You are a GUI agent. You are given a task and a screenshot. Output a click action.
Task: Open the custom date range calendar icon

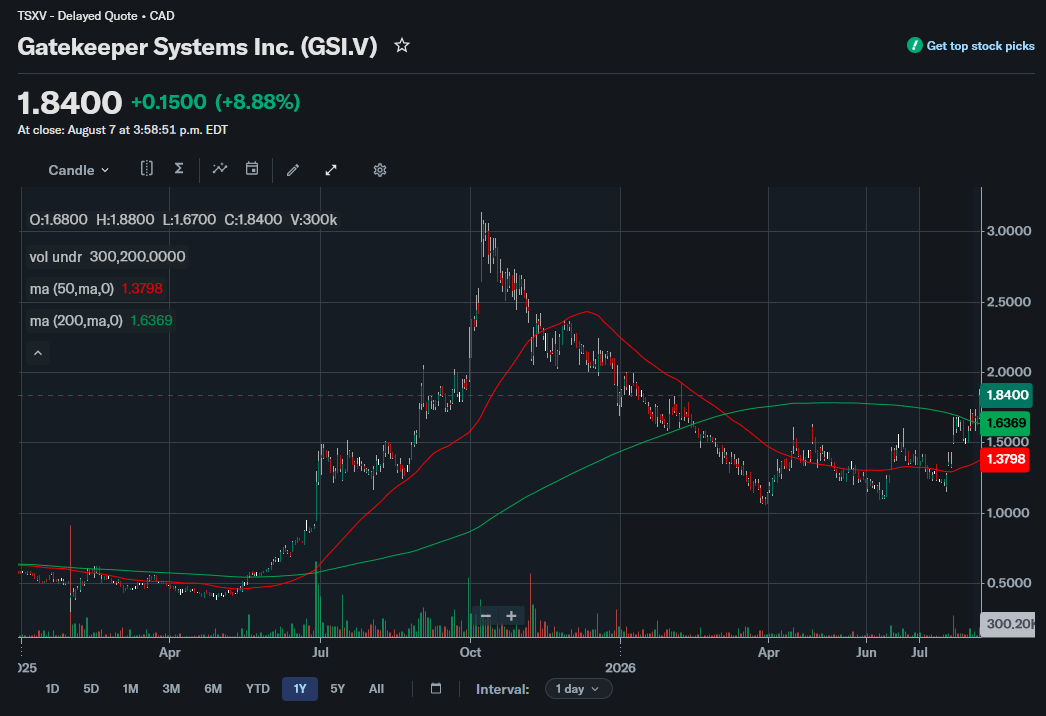tap(436, 689)
